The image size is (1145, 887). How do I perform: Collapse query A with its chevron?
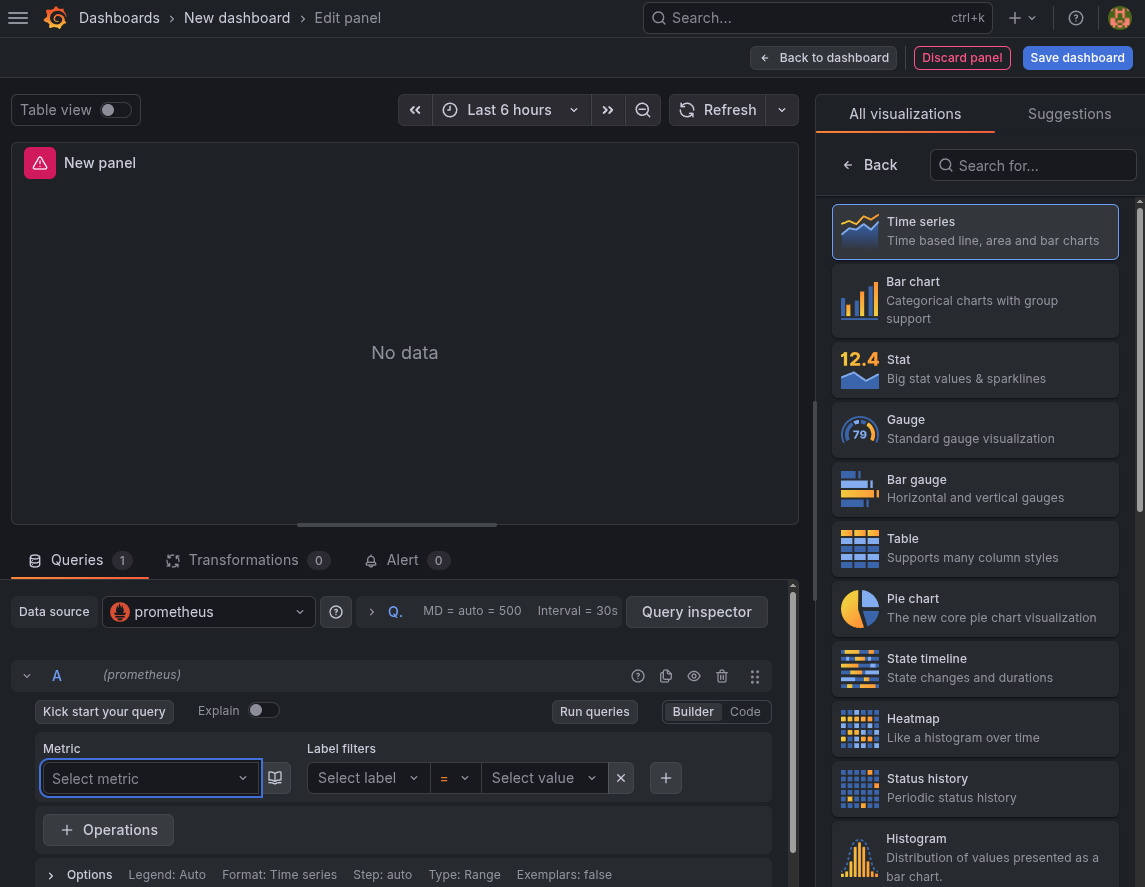pos(26,675)
